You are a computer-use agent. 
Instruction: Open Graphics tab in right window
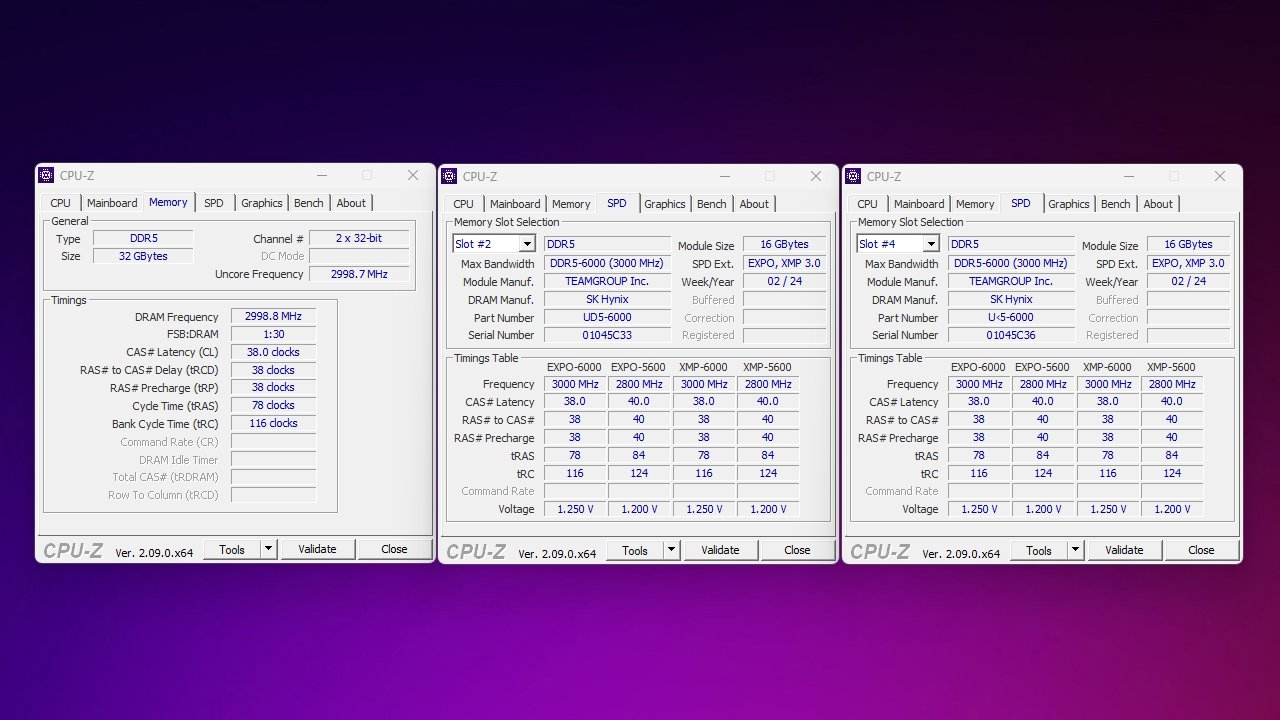(1069, 204)
